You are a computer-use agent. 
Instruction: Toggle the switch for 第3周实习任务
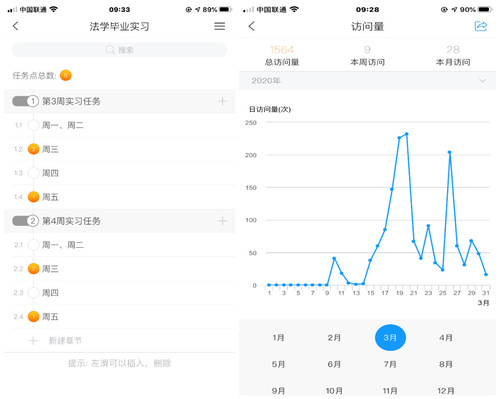tap(25, 101)
